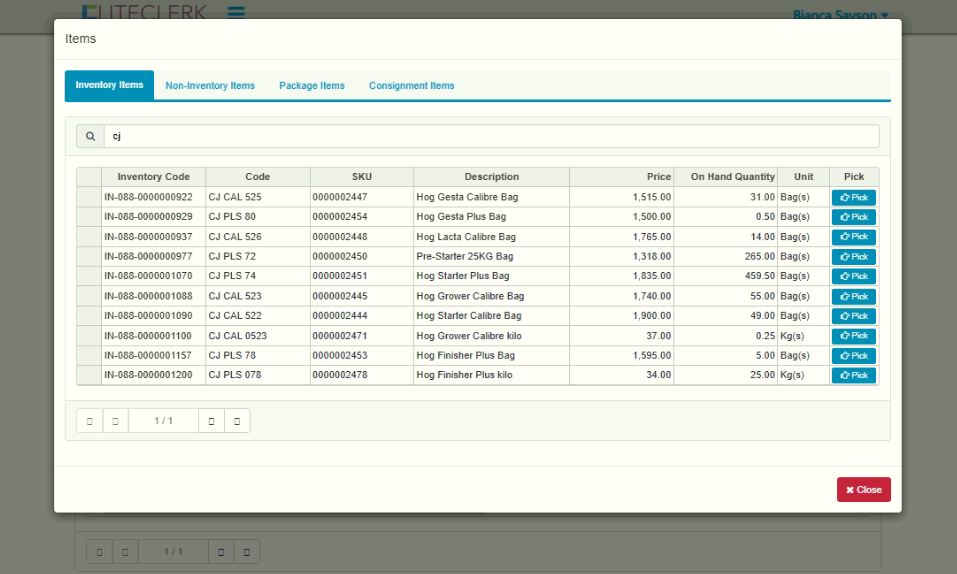Pick item with code CJ CAL 526
Image resolution: width=957 pixels, height=574 pixels.
(853, 237)
